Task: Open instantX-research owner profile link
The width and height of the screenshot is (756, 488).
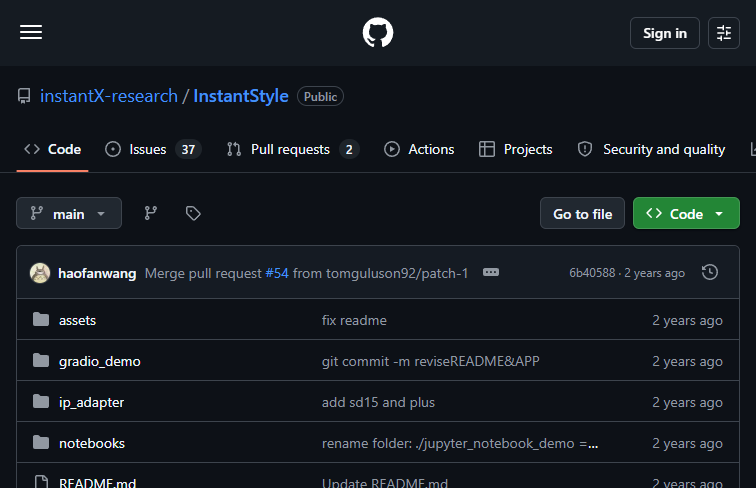Action: coord(109,96)
